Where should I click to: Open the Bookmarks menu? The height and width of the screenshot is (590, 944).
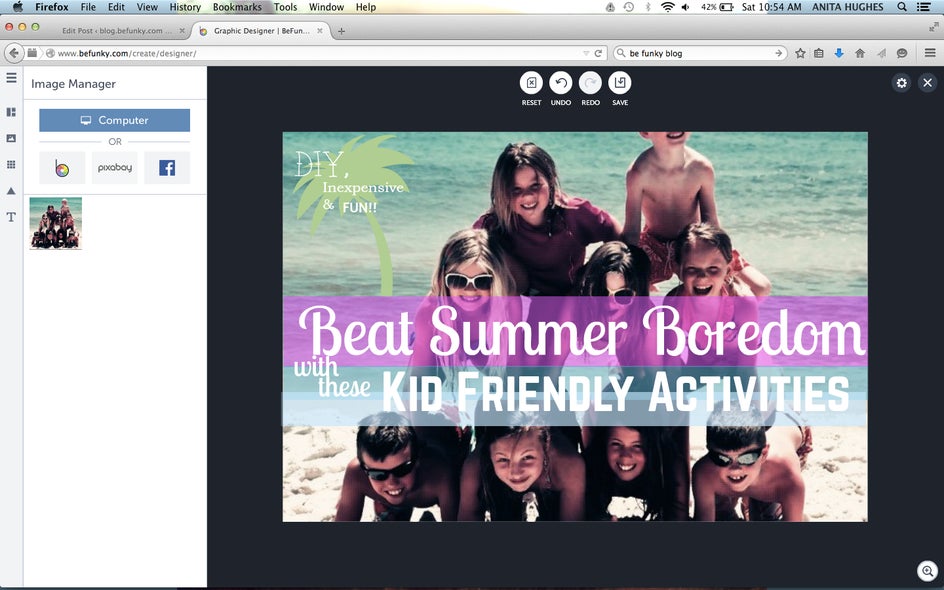coord(237,7)
